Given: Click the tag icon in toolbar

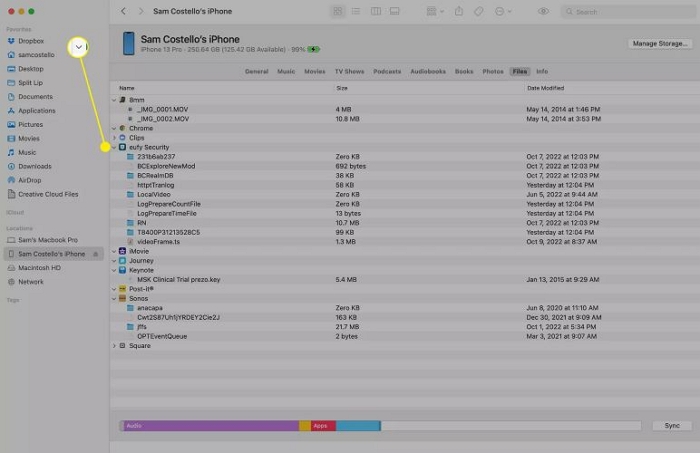Looking at the screenshot, I should pyautogui.click(x=480, y=11).
